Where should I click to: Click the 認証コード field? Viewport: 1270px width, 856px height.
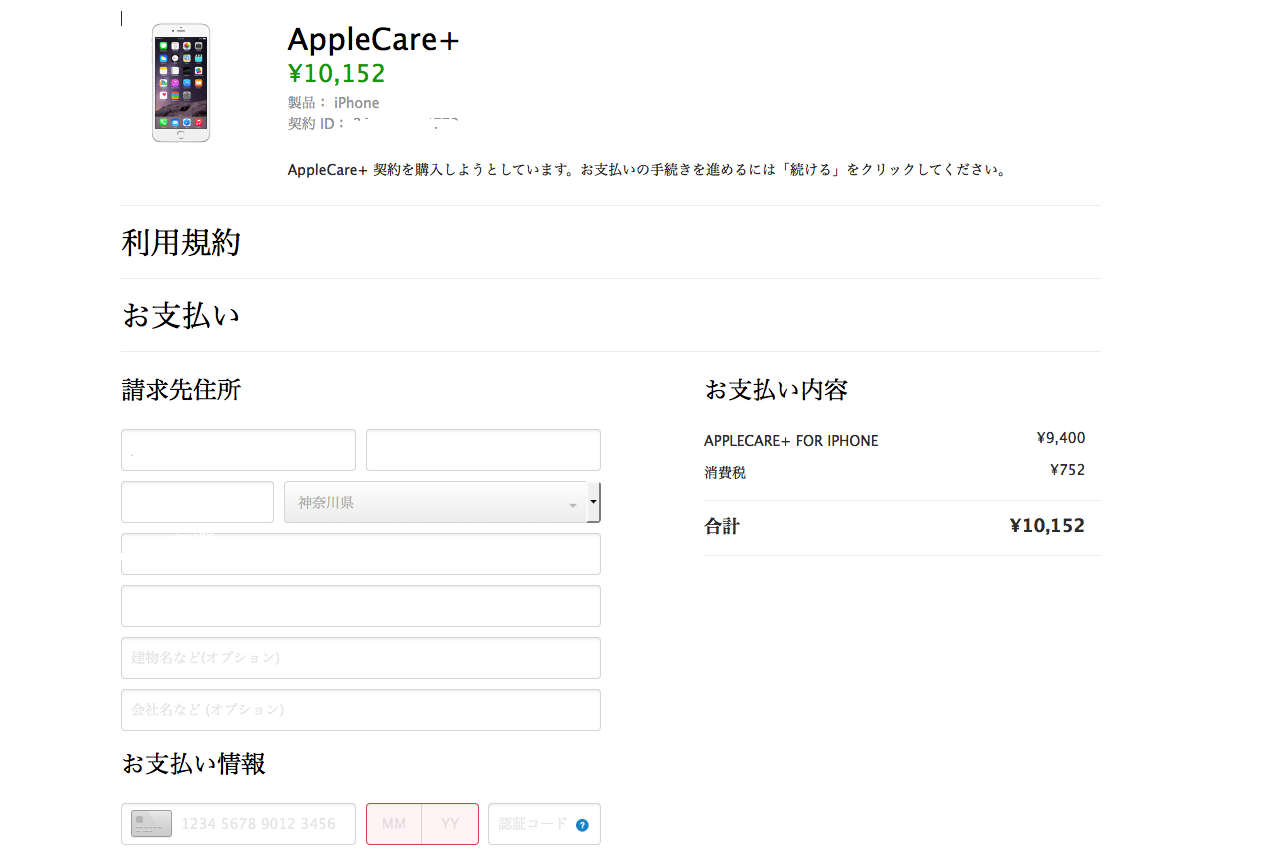coord(544,824)
